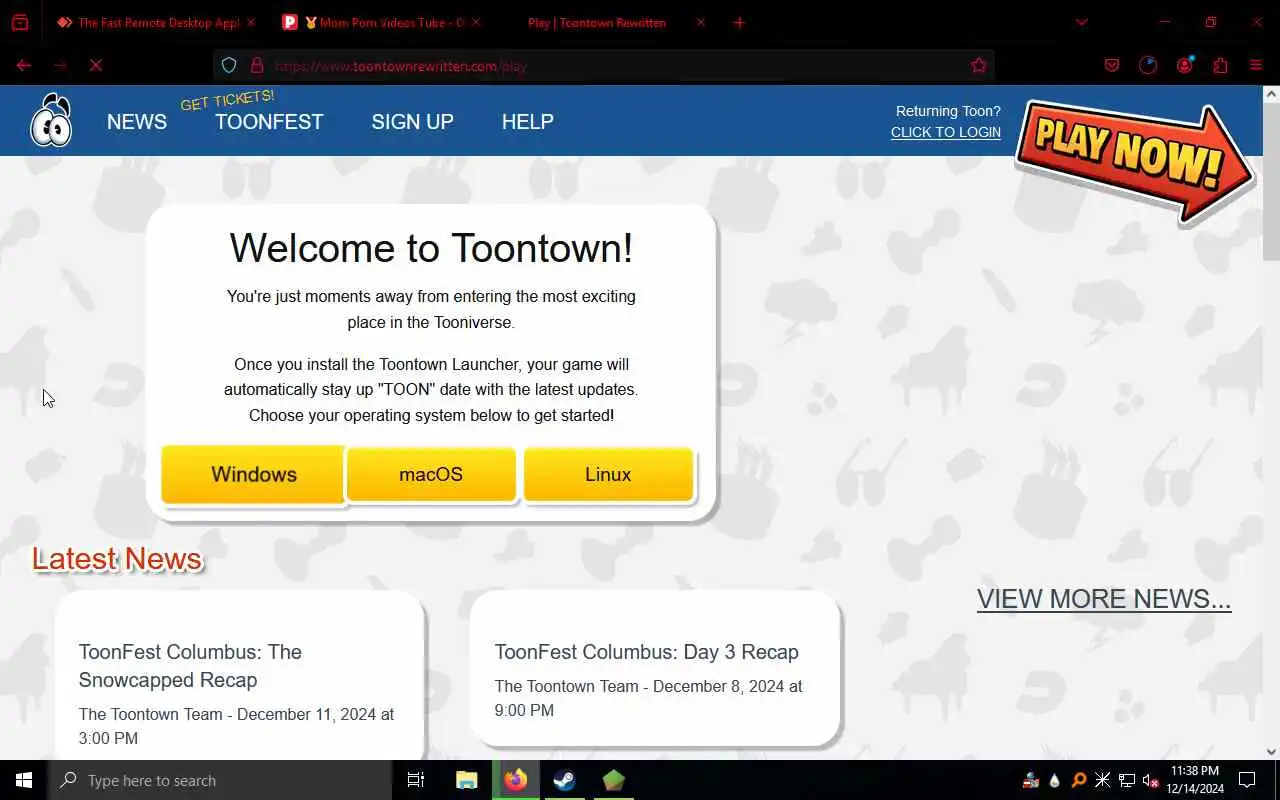
Task: Hit the PLAY NOW! arrow button
Action: click(x=1133, y=160)
